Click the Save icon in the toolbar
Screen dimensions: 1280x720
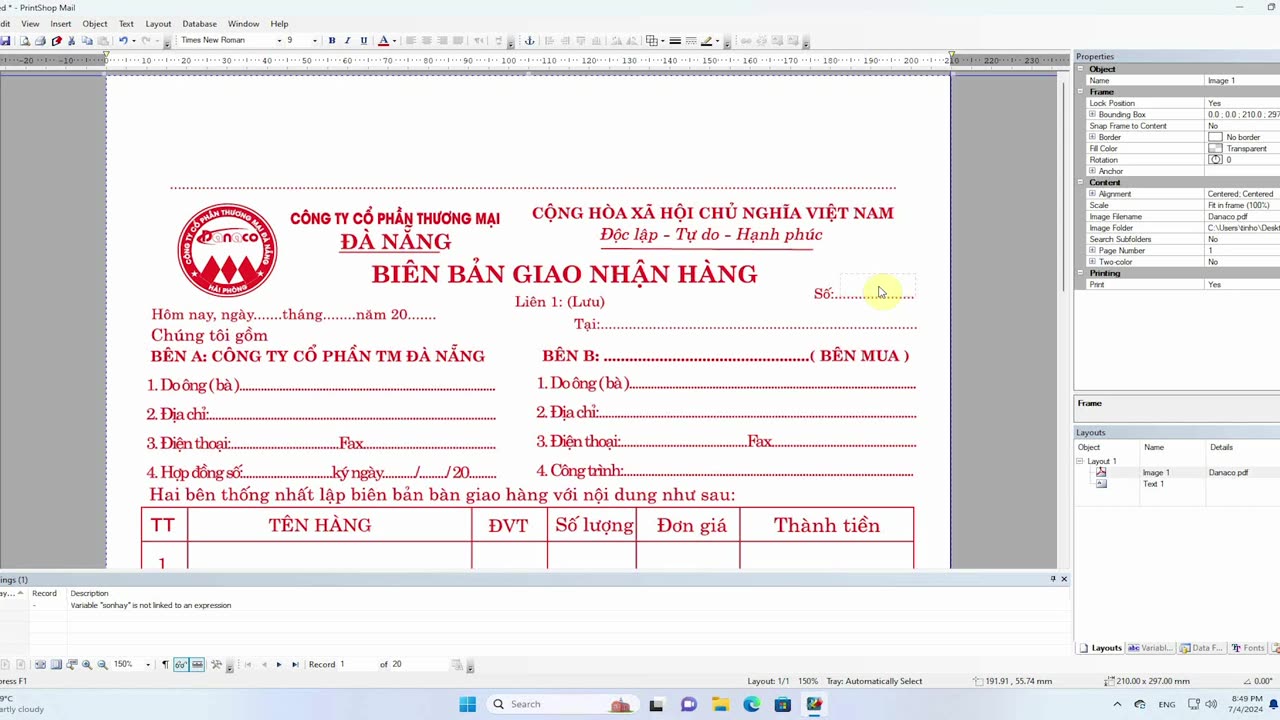[6, 41]
